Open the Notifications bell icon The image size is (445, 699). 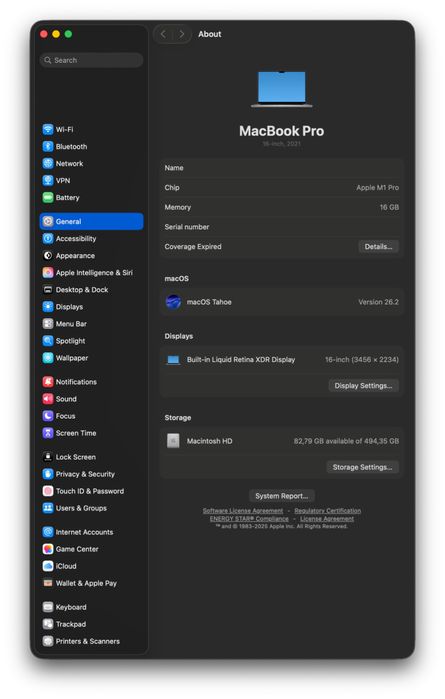[48, 382]
